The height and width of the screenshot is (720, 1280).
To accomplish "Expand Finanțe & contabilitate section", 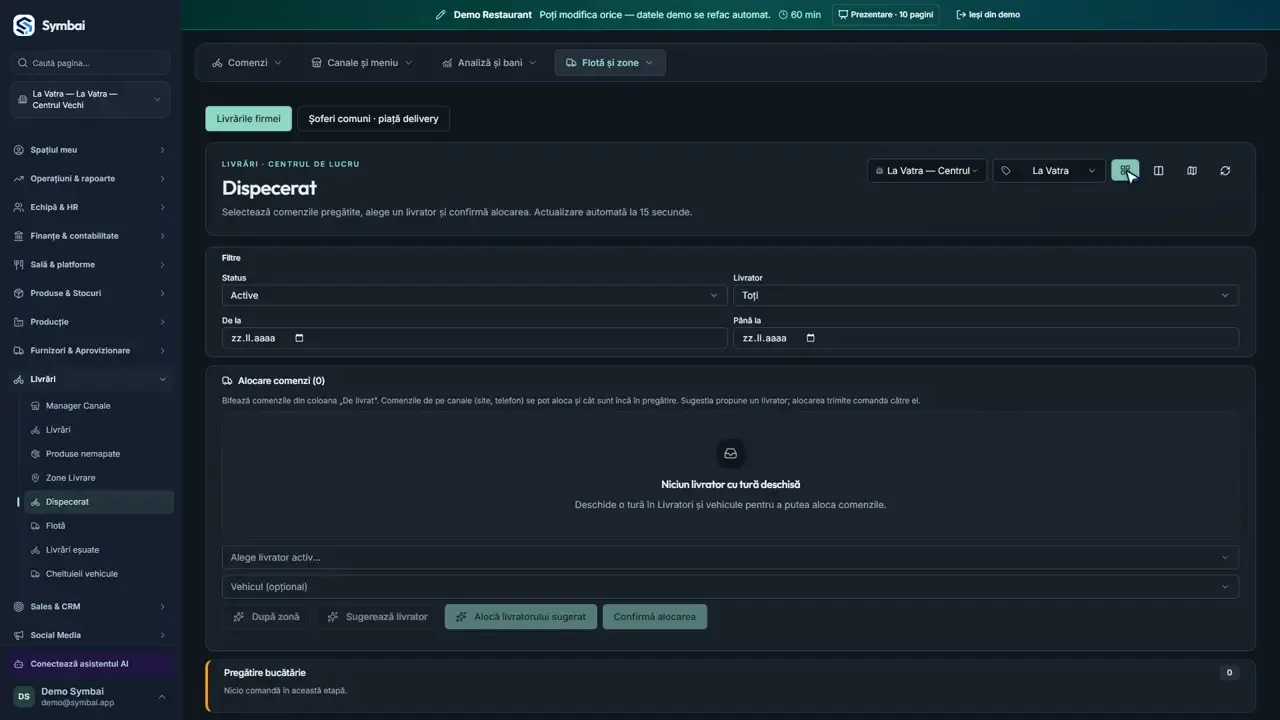I will (x=90, y=236).
